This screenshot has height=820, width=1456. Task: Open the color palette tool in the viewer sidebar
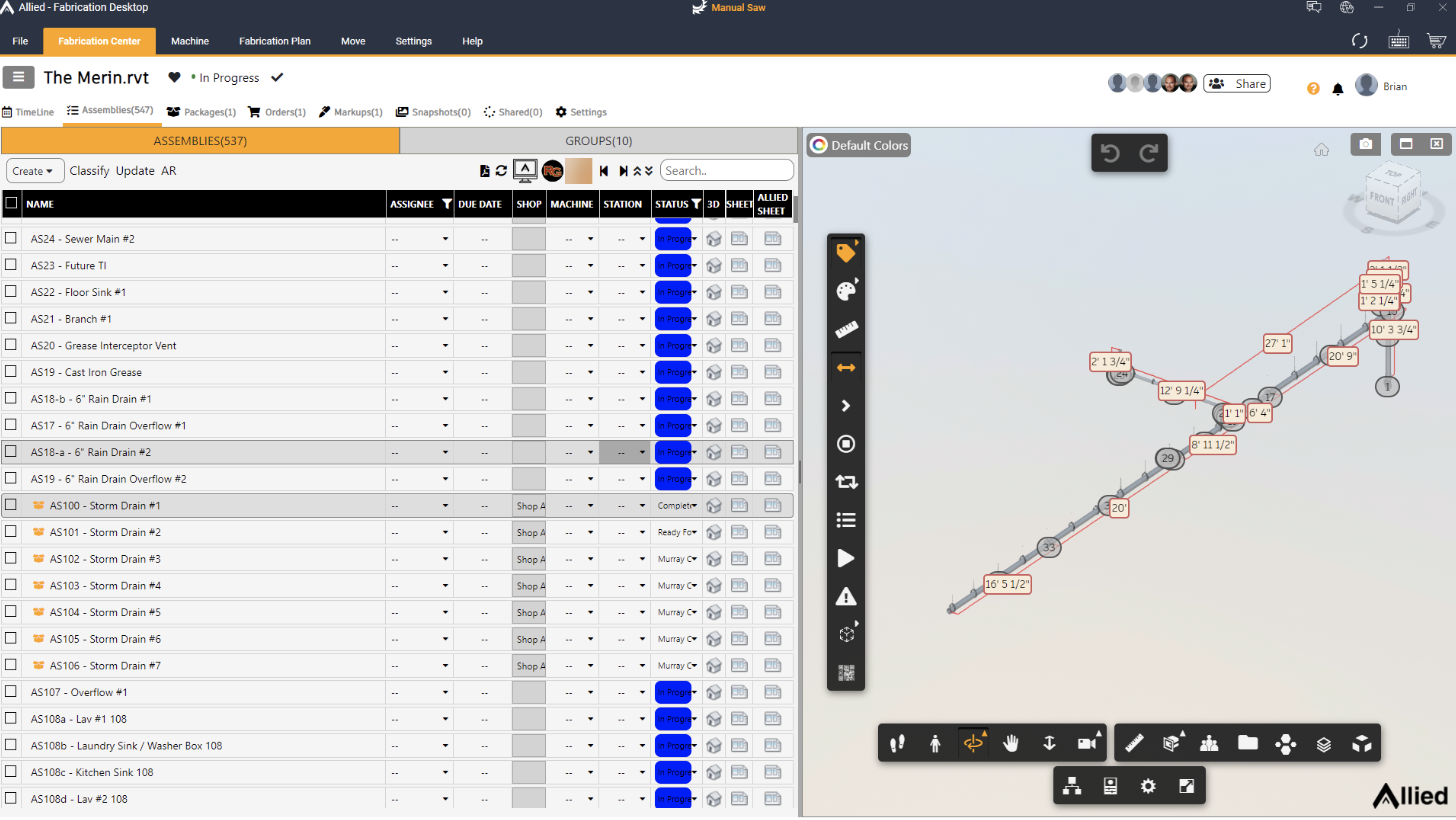(845, 291)
